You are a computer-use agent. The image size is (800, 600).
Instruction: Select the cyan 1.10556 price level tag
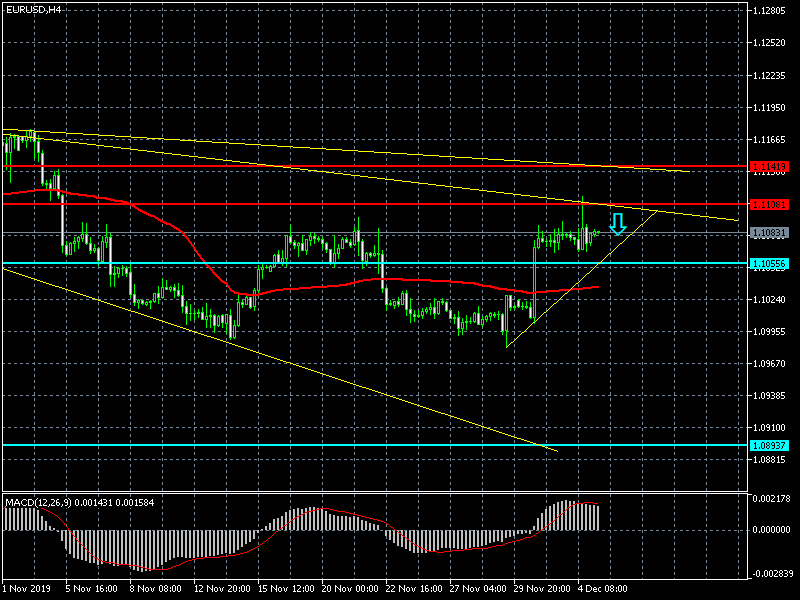(769, 263)
